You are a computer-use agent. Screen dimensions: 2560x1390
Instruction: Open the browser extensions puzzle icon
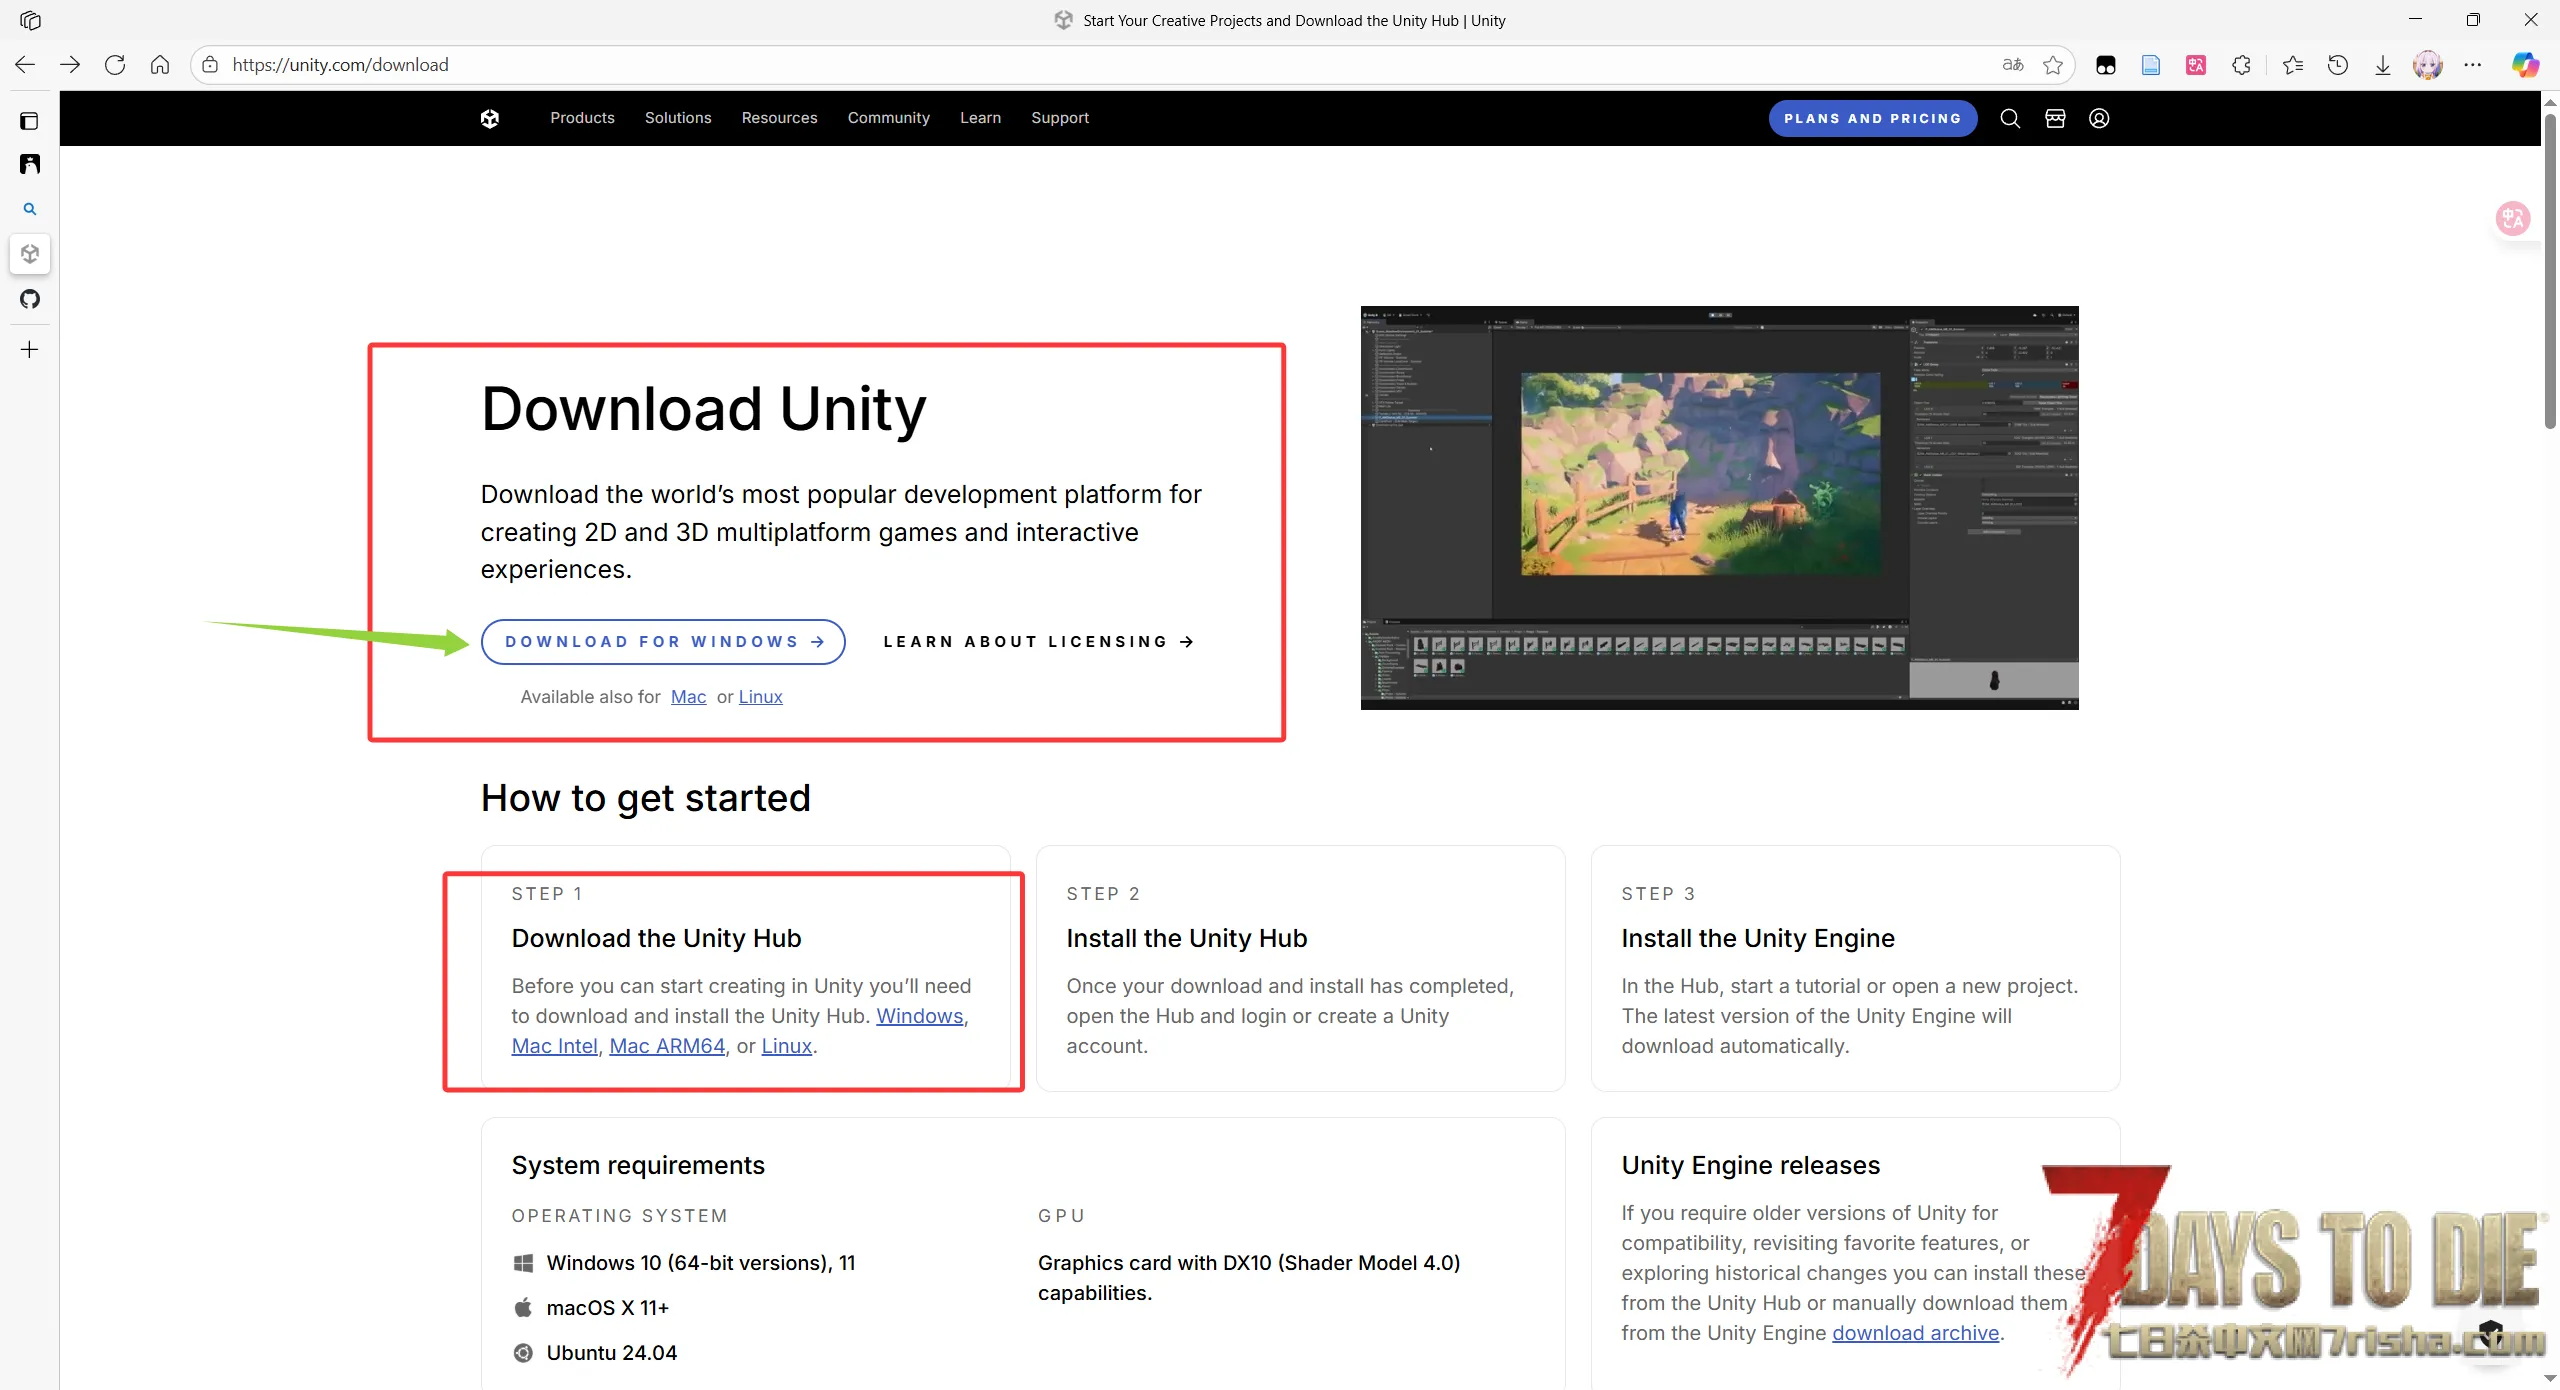tap(2241, 65)
